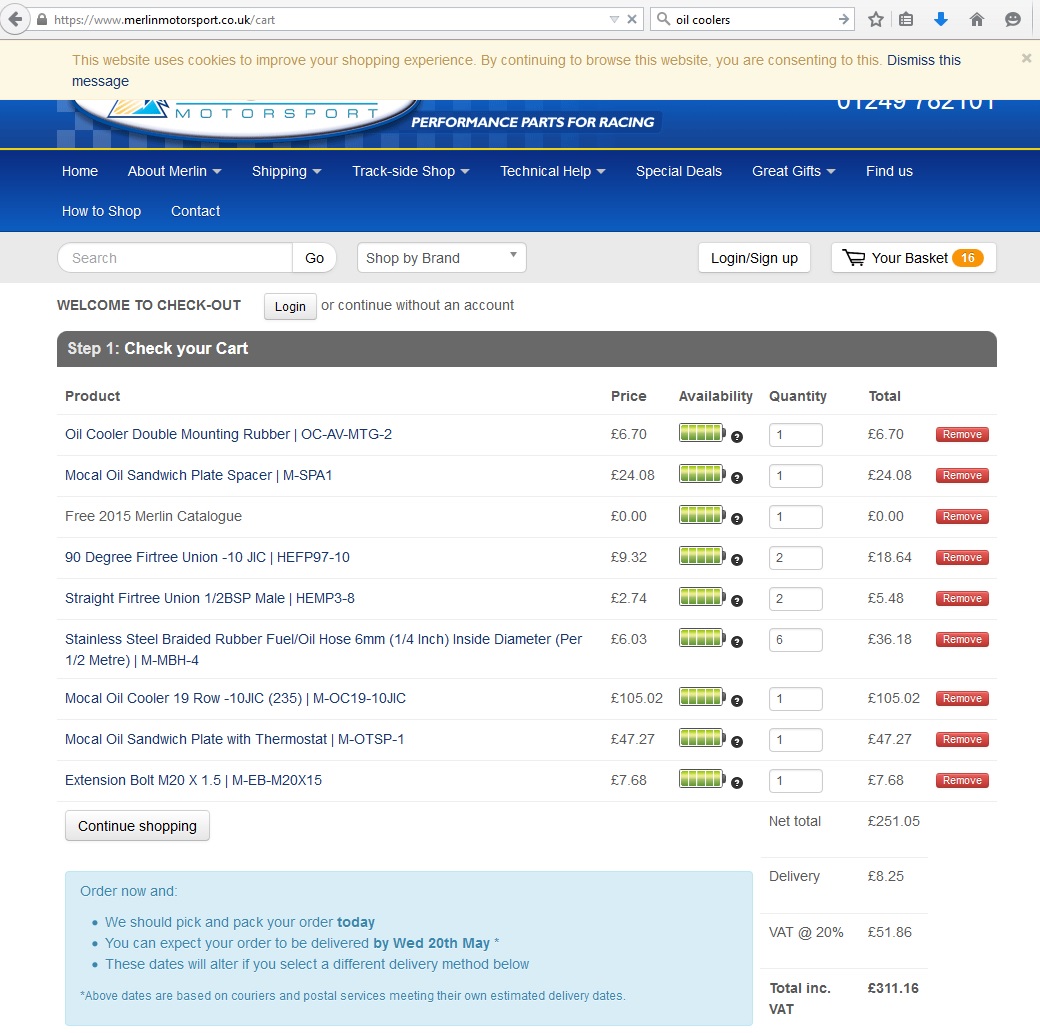Image resolution: width=1040 pixels, height=1033 pixels.
Task: Edit quantity for 90 Degree Firtree Union
Action: 795,558
